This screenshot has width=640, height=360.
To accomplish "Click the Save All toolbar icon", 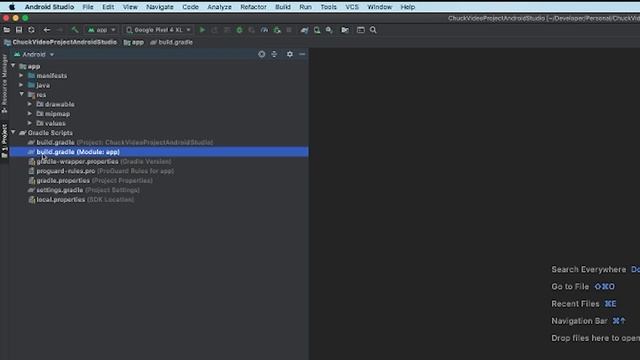I will tap(19, 30).
